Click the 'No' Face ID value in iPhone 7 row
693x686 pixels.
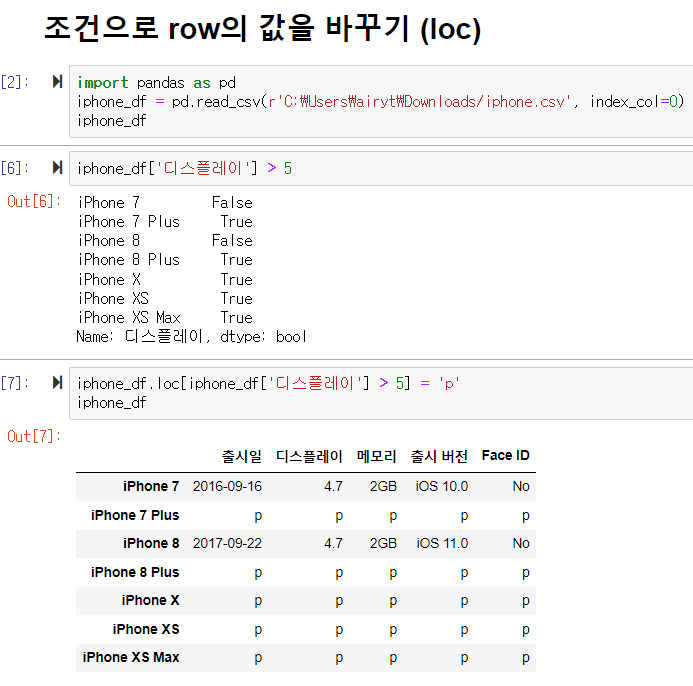click(521, 487)
